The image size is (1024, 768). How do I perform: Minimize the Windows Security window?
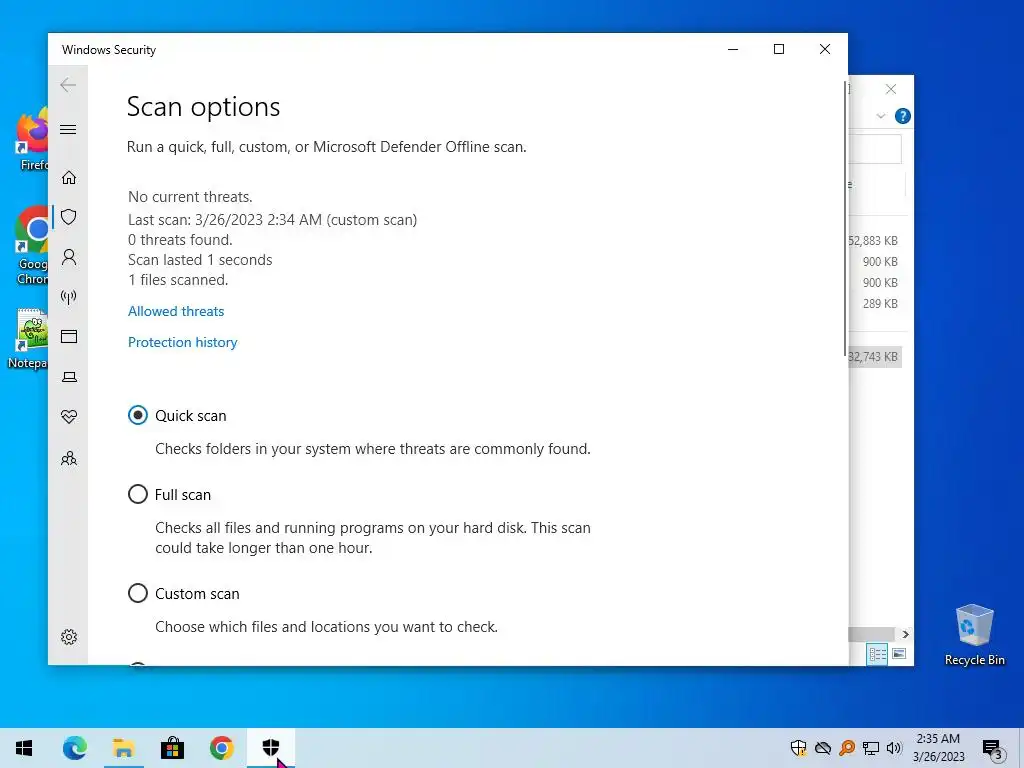pyautogui.click(x=733, y=50)
